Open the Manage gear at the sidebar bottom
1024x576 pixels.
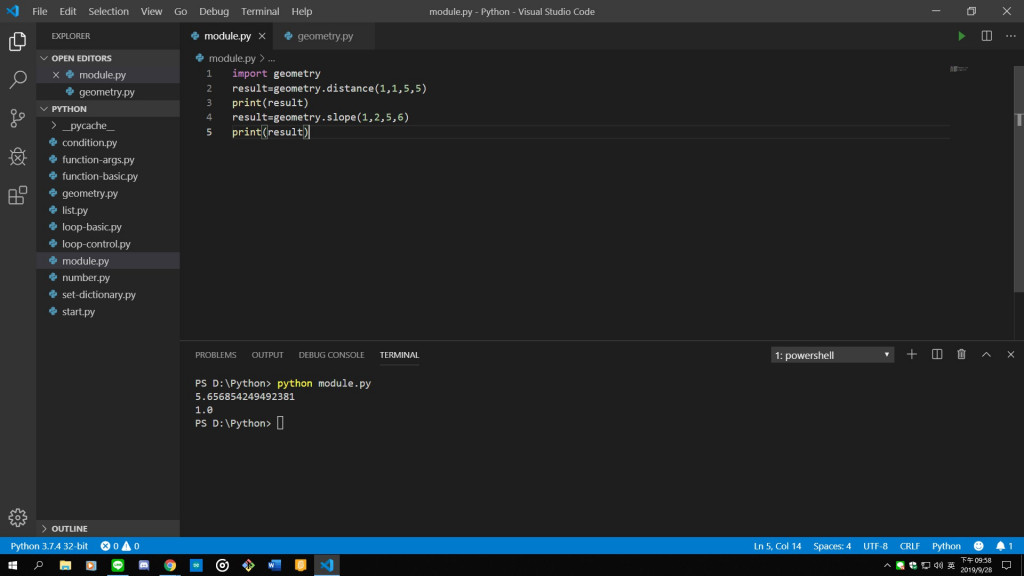click(18, 517)
